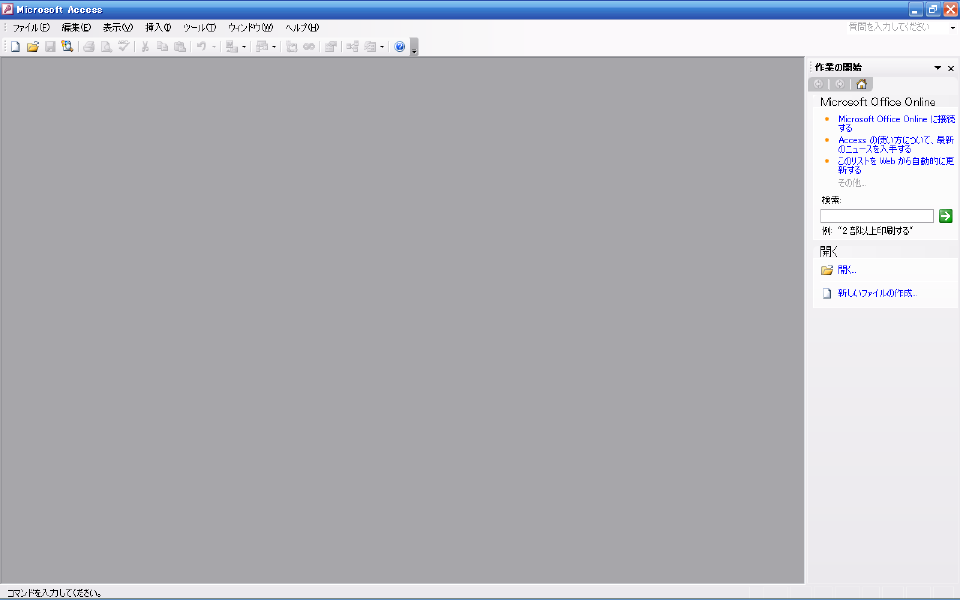The height and width of the screenshot is (600, 960).
Task: Click the OfficeLinks toolbar icon
Action: (x=231, y=47)
